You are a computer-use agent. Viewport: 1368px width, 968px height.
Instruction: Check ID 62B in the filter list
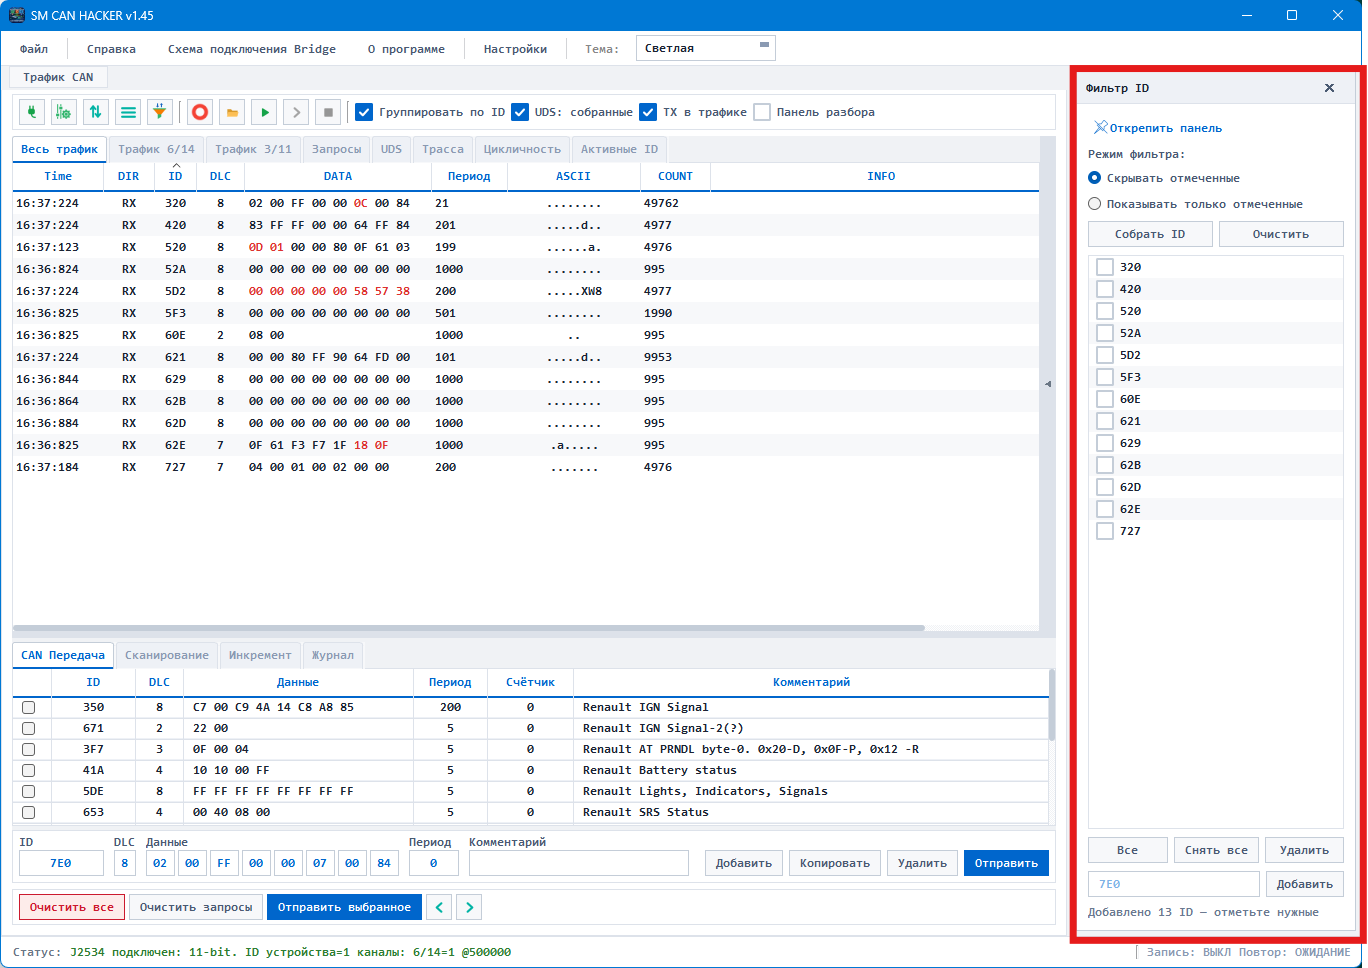point(1105,465)
